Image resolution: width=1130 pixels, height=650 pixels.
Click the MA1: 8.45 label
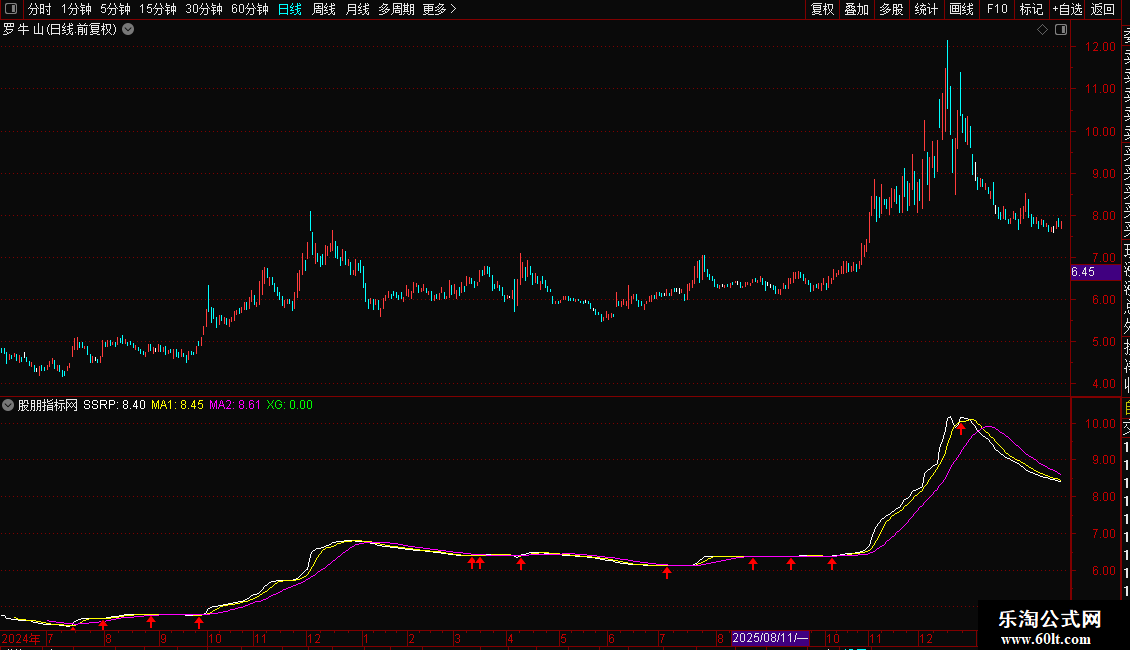point(177,405)
